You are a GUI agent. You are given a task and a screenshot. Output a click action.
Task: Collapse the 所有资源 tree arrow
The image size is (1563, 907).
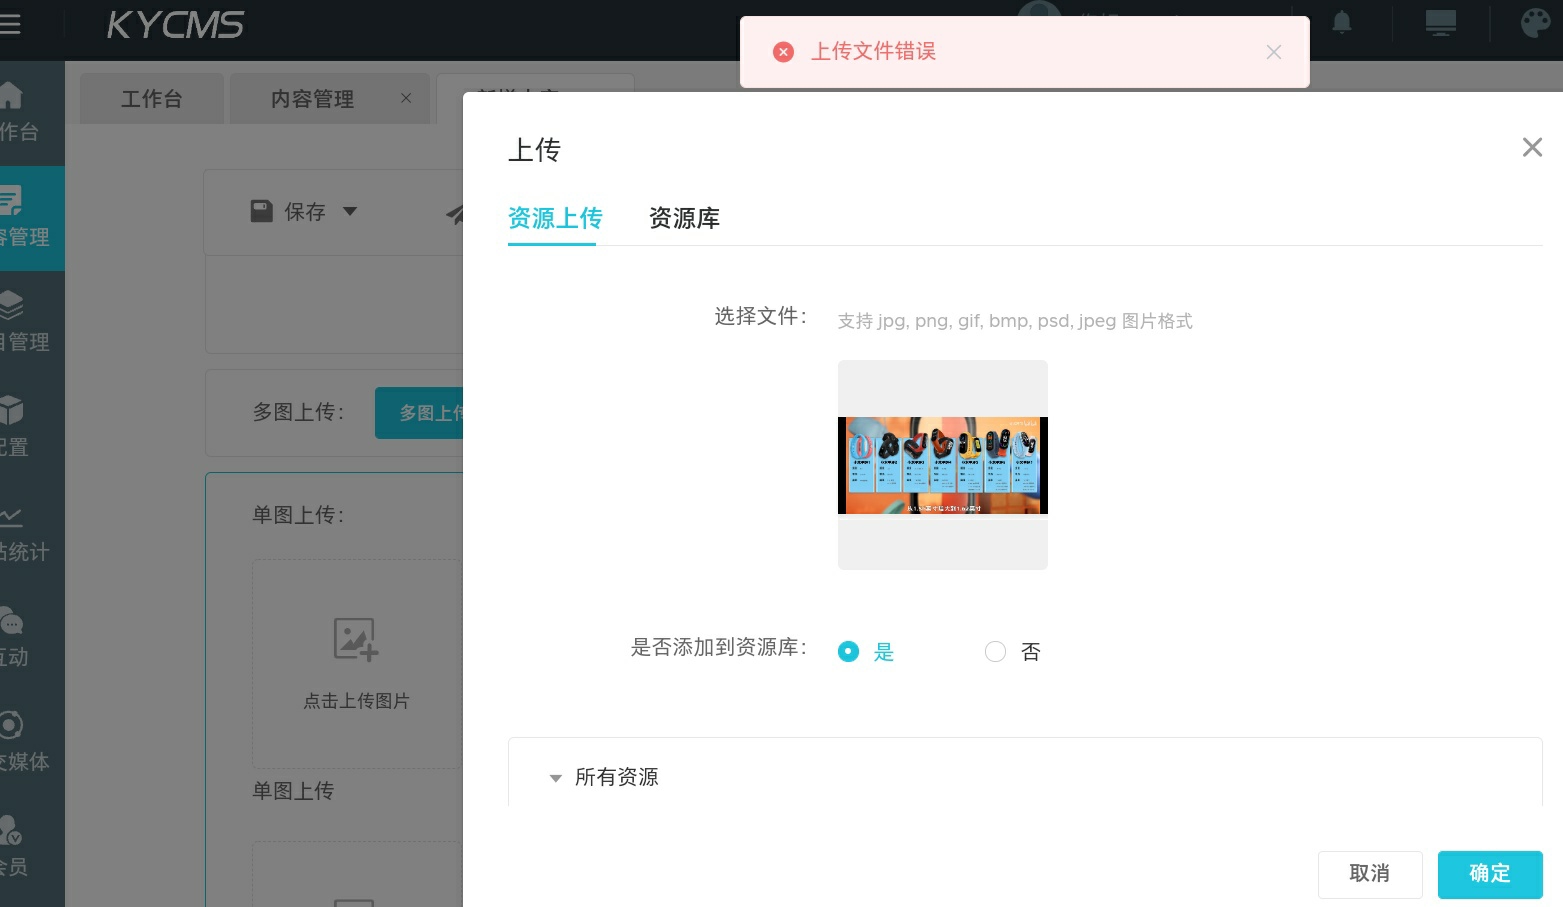pos(555,778)
